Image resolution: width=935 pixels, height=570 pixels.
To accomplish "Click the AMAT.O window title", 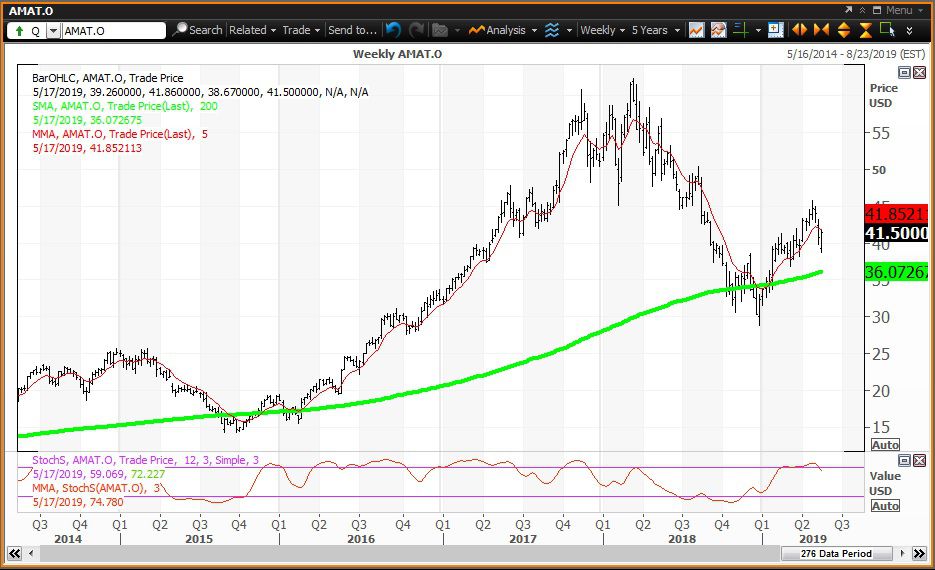I will pyautogui.click(x=30, y=11).
